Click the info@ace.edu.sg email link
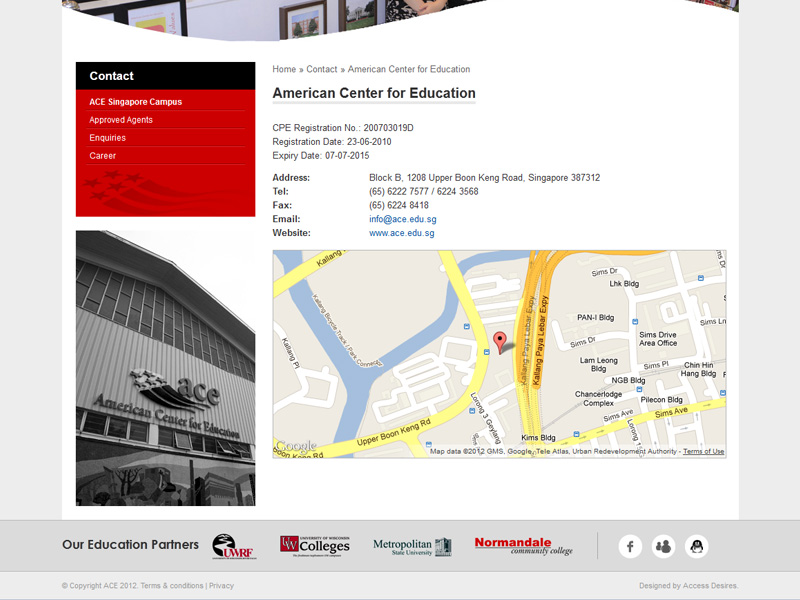800x600 pixels. 403,219
